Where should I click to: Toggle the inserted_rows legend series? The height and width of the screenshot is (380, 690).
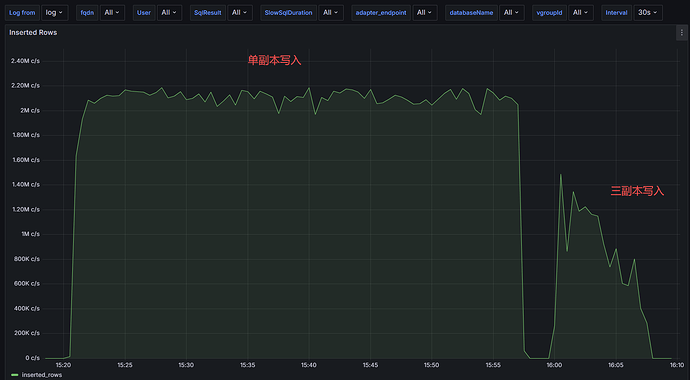click(x=42, y=375)
